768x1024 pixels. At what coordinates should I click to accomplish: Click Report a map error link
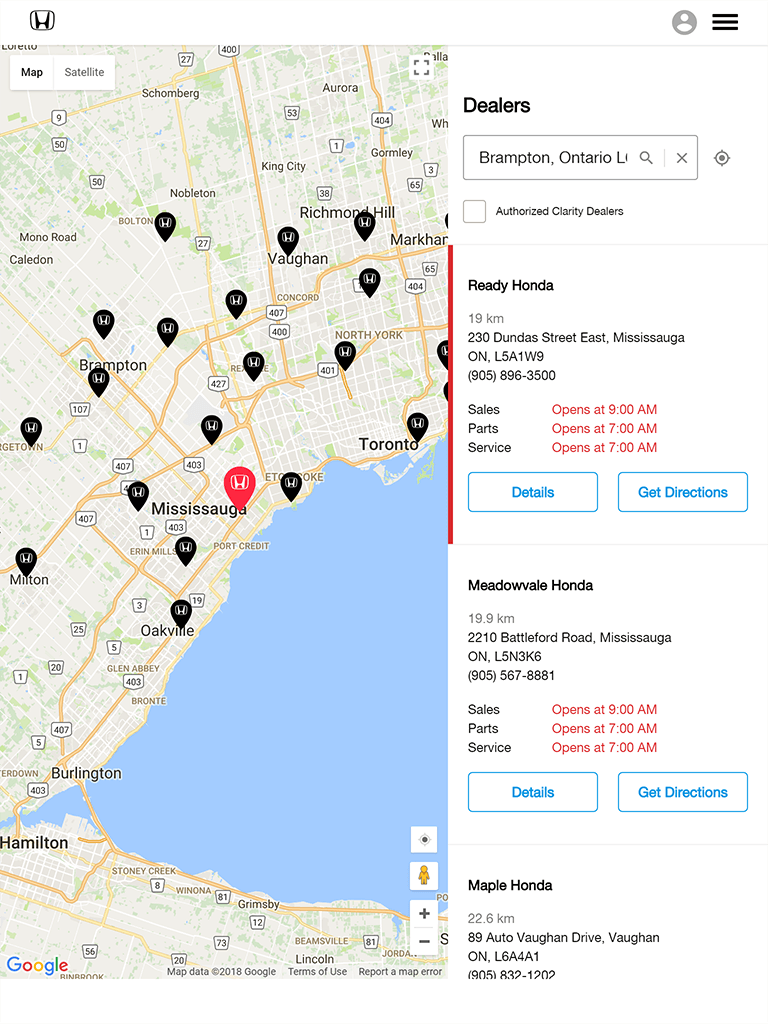tap(400, 972)
